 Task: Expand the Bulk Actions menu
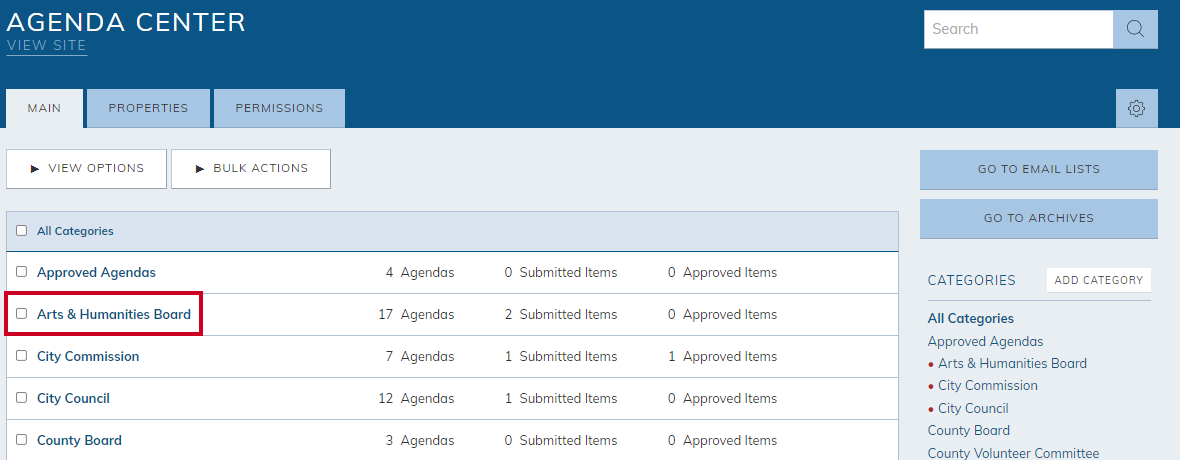251,169
